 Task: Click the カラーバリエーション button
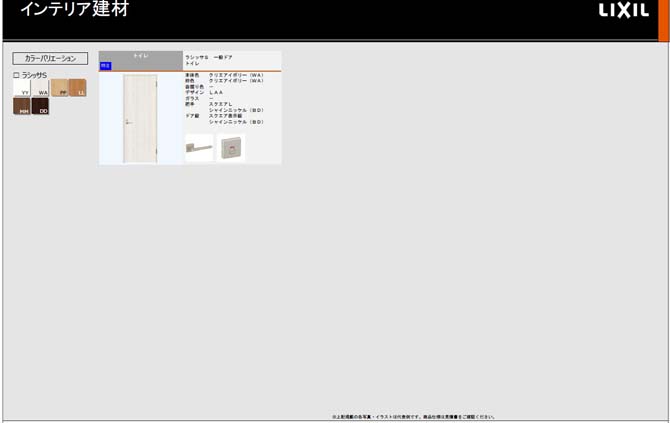point(50,59)
